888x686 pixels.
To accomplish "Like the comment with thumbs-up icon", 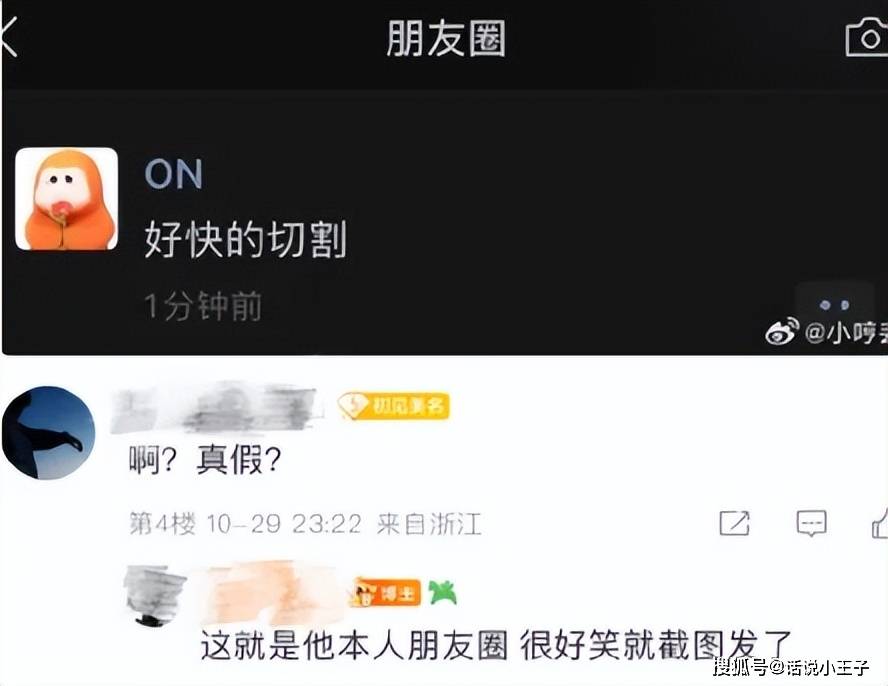I will pos(880,523).
